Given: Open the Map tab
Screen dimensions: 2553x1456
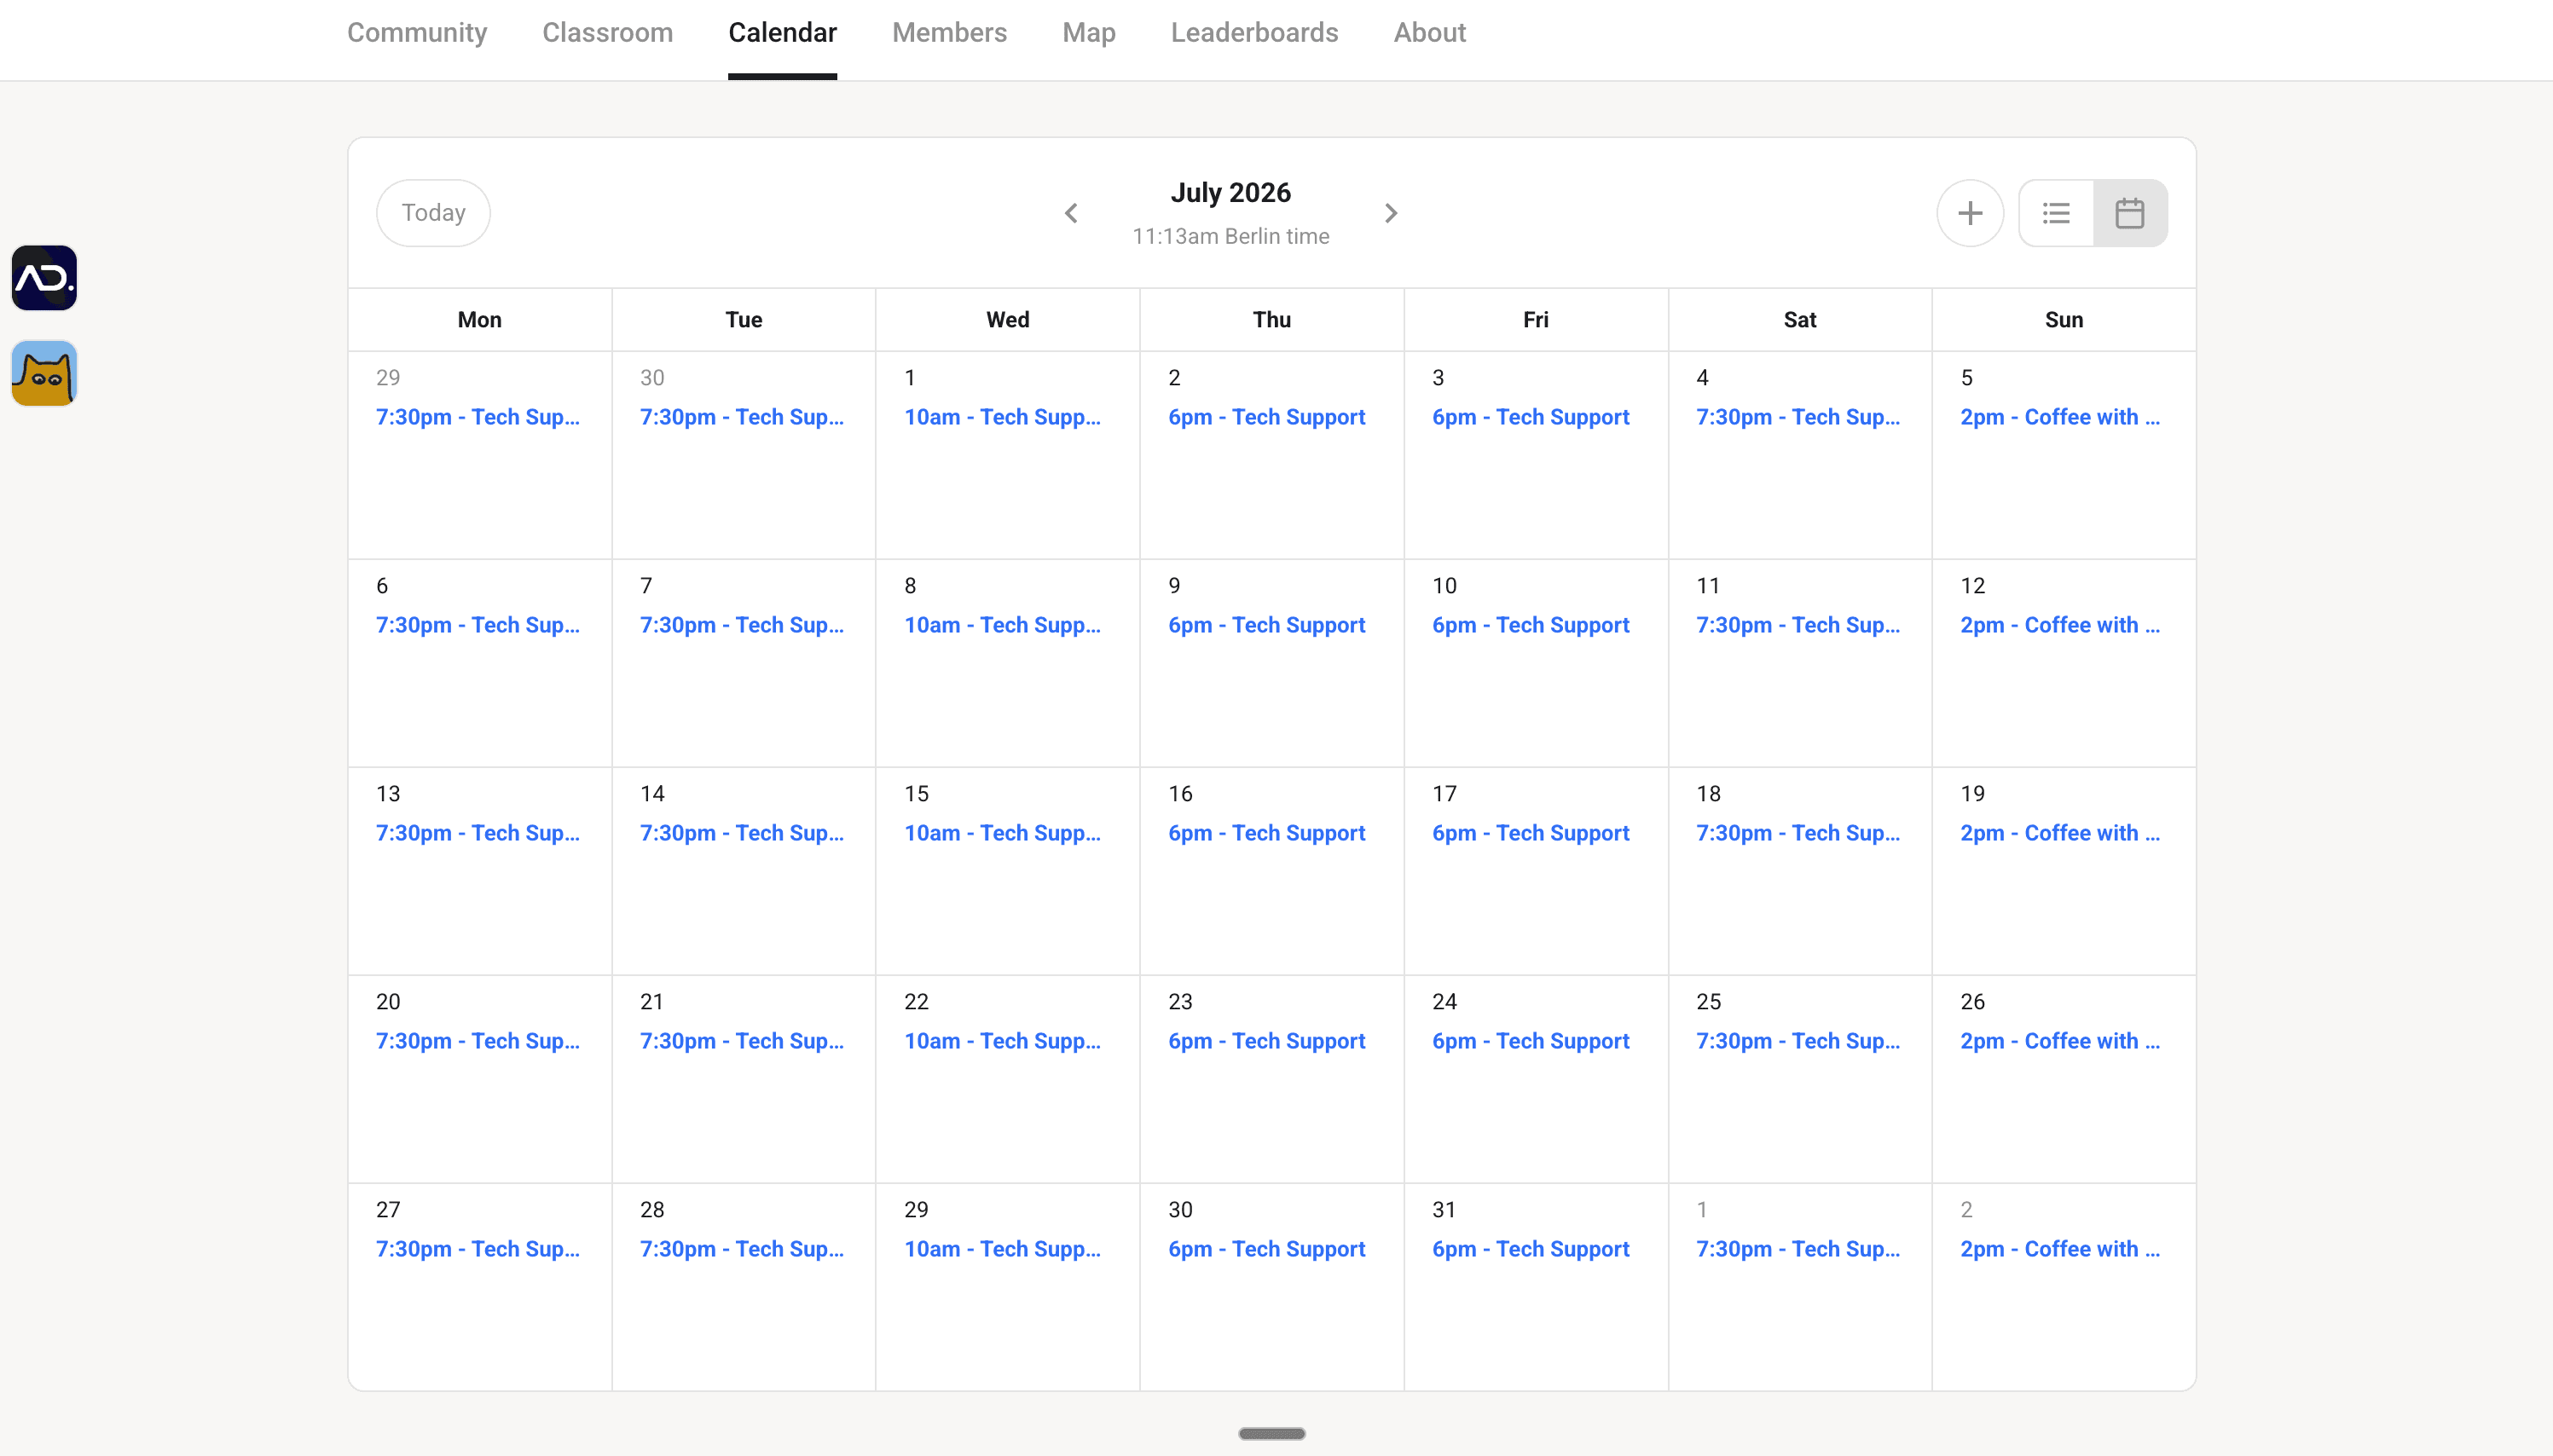Looking at the screenshot, I should (x=1088, y=33).
